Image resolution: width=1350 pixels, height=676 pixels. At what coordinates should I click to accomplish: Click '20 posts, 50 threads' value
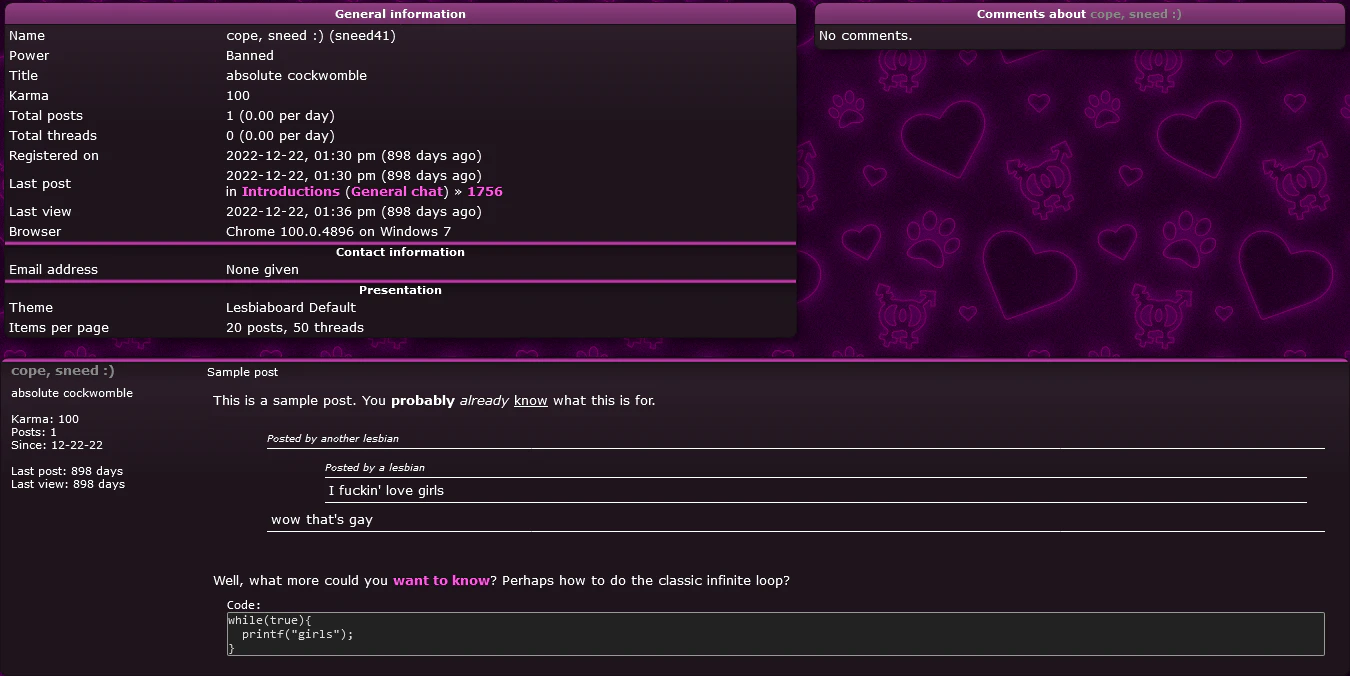[295, 328]
